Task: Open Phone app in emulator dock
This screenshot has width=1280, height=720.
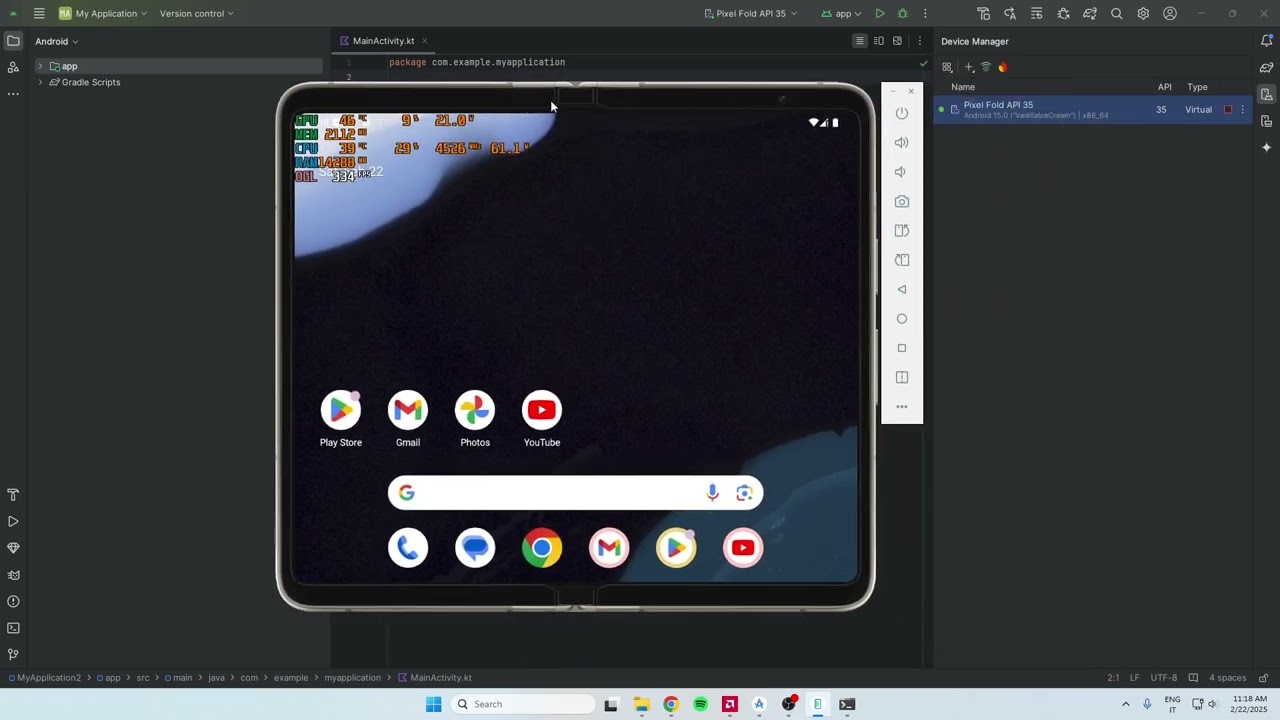Action: [x=408, y=548]
